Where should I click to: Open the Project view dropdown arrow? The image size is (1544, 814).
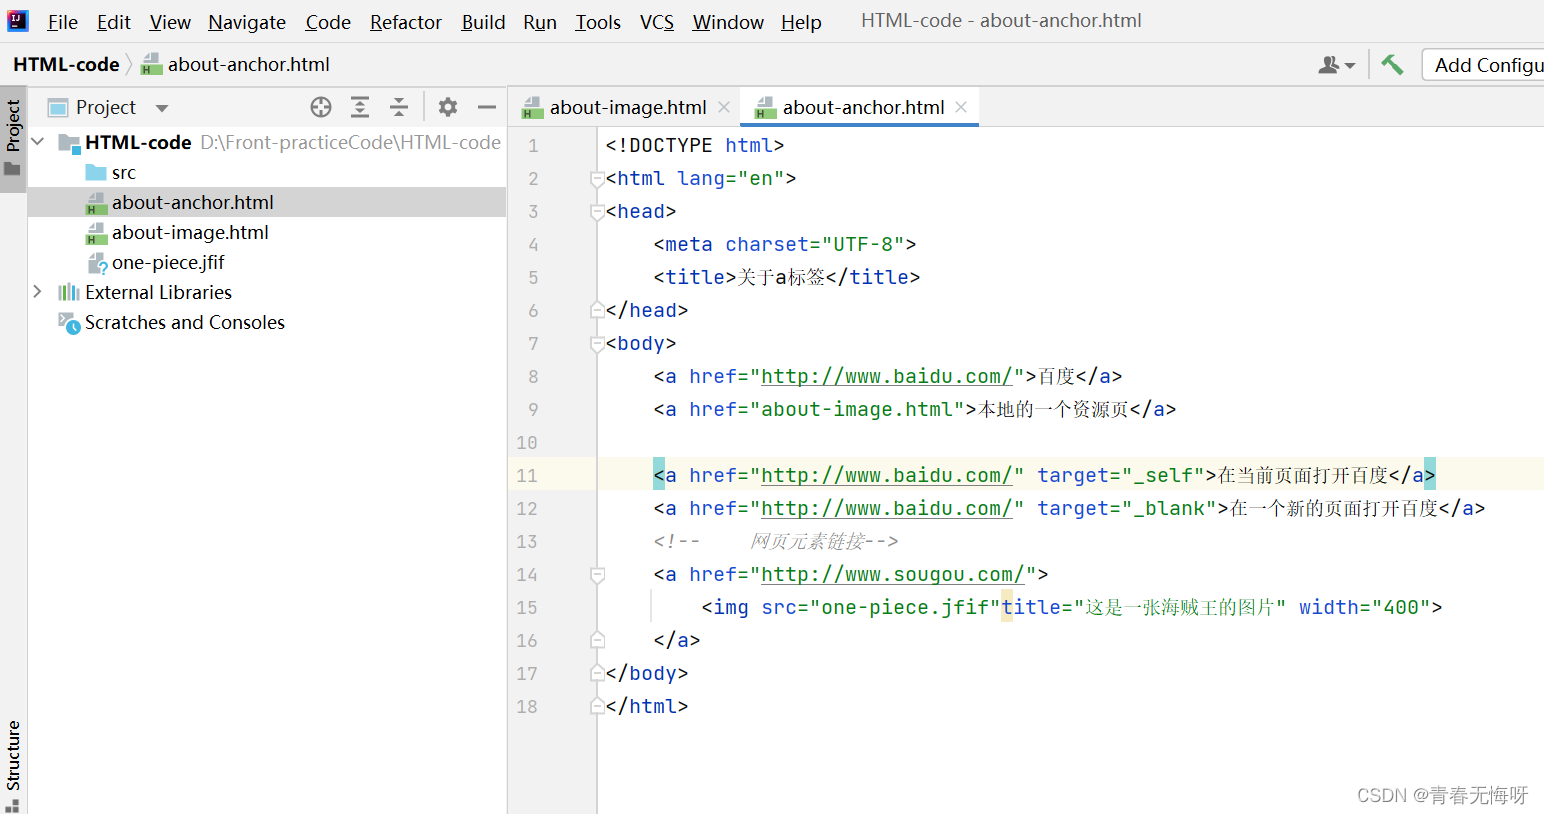[162, 108]
